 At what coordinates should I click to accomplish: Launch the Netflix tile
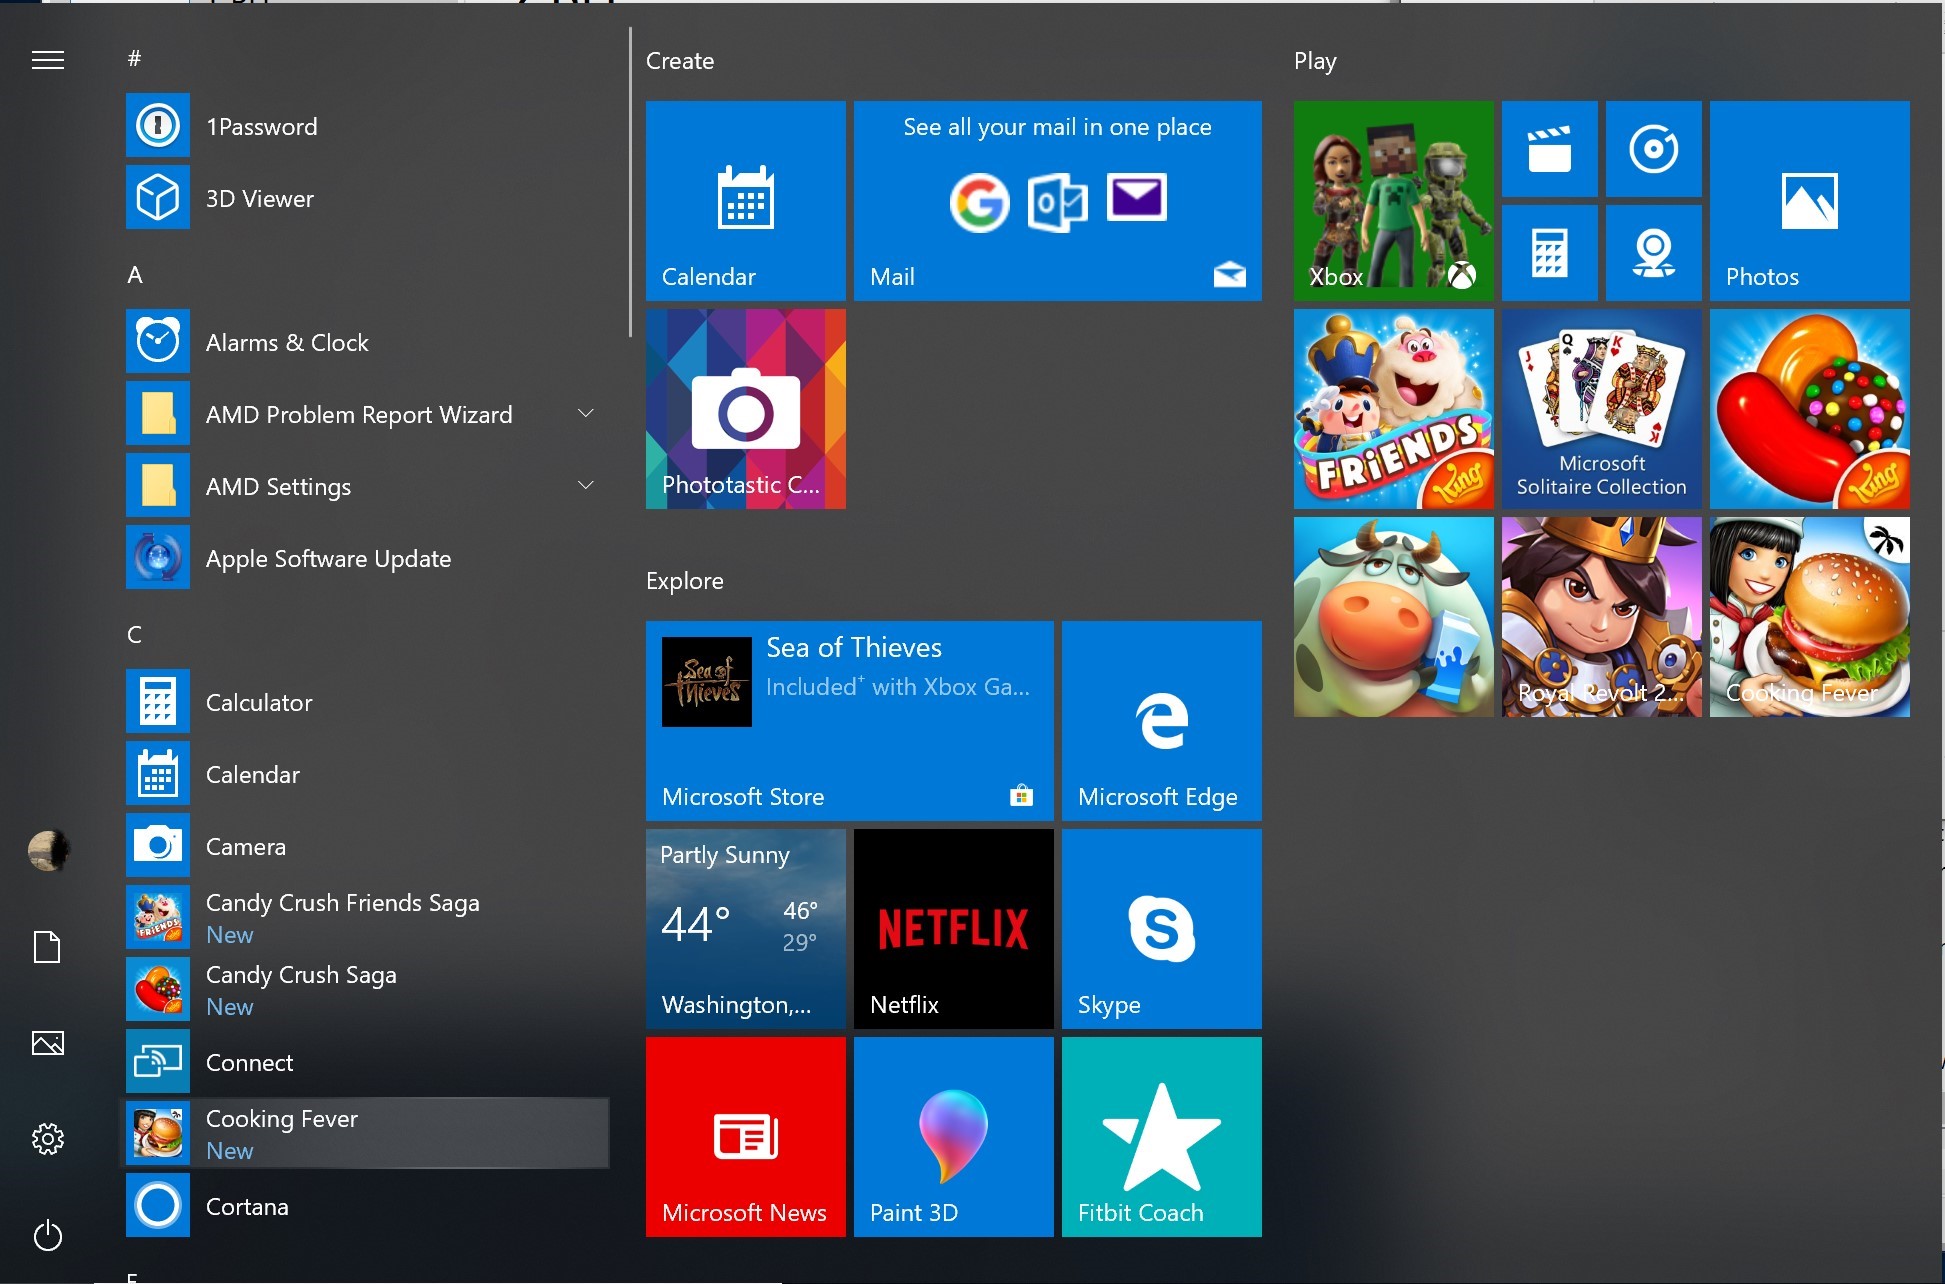coord(953,928)
